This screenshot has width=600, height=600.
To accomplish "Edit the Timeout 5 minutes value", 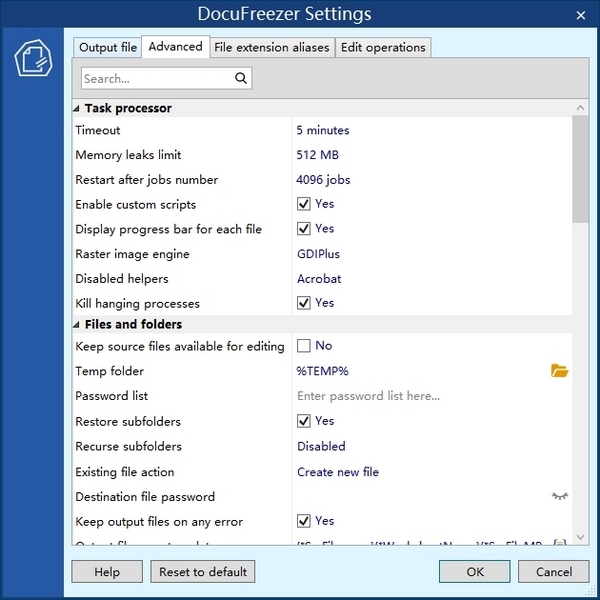I will point(323,130).
